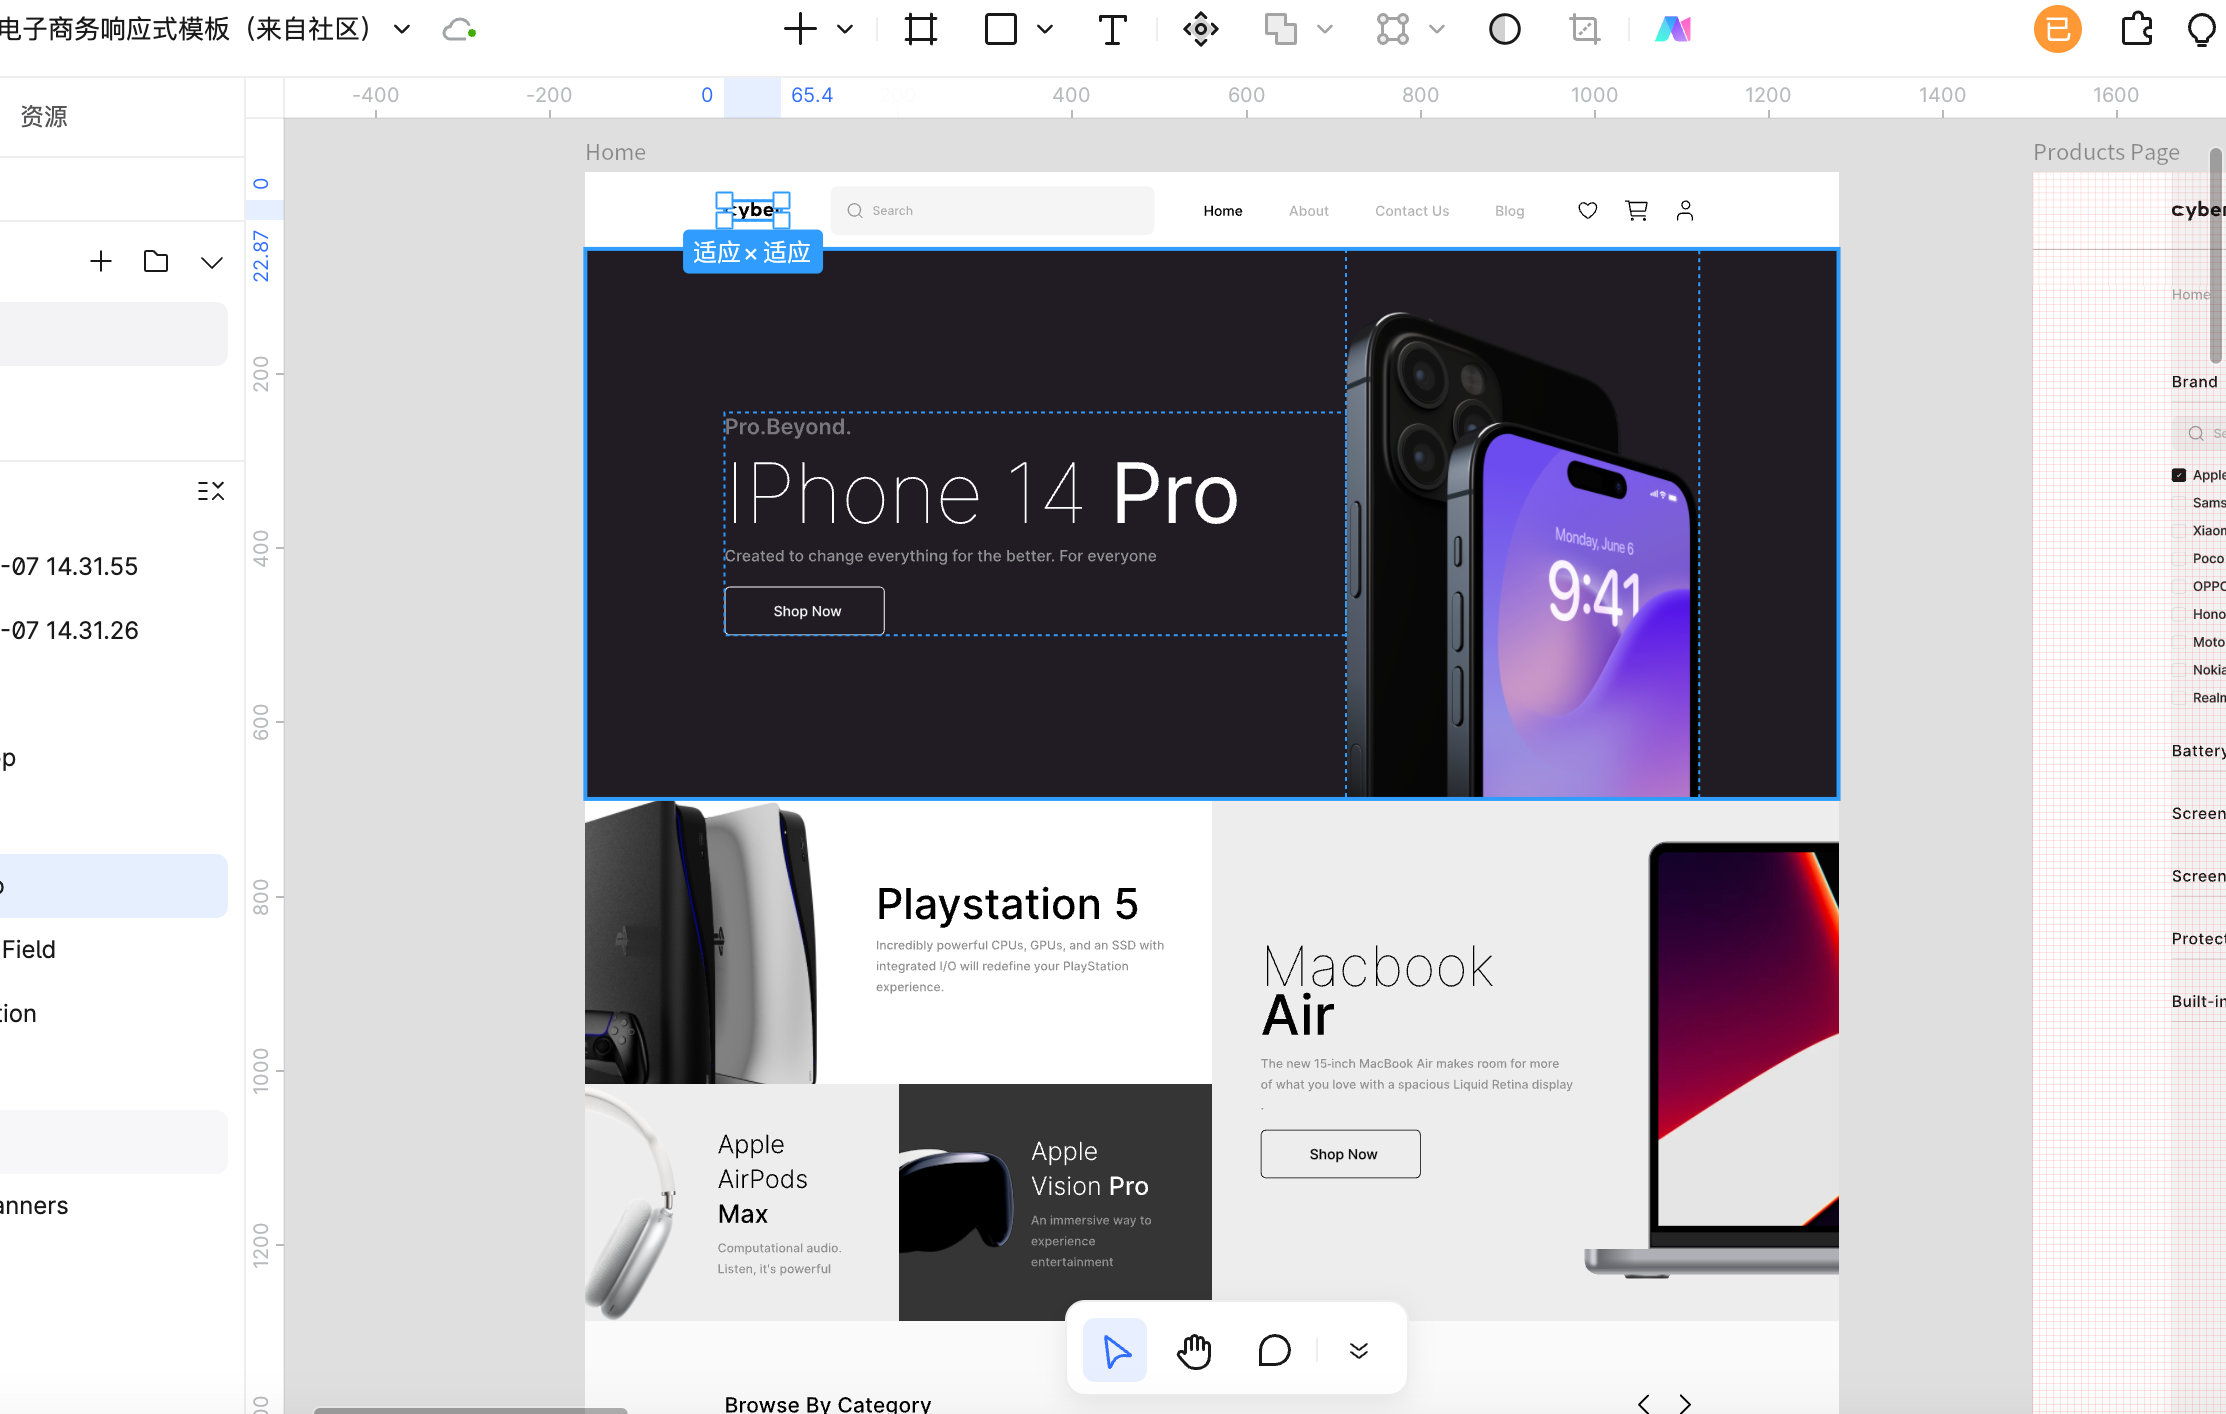Select the comment bubble tool
The image size is (2226, 1414).
point(1274,1351)
